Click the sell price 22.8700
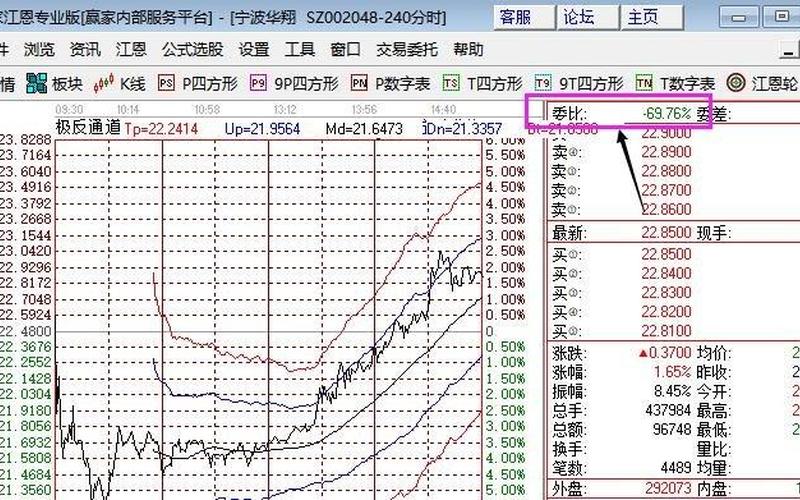The width and height of the screenshot is (800, 500). point(666,190)
